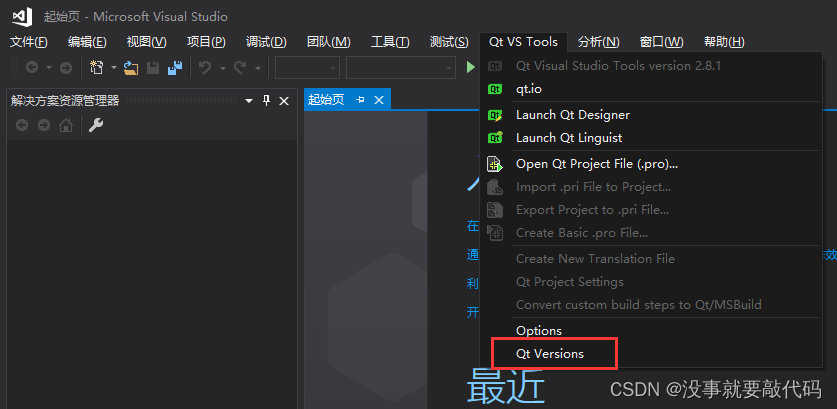Open the 项目(P) menu
This screenshot has width=837, height=409.
pyautogui.click(x=206, y=42)
